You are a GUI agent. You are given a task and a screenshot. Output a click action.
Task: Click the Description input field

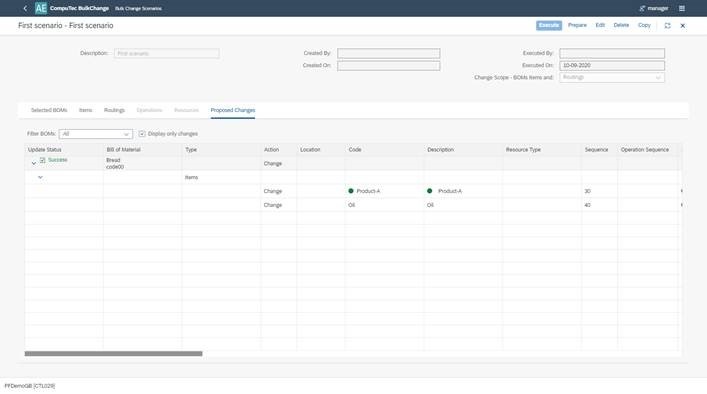pyautogui.click(x=166, y=53)
